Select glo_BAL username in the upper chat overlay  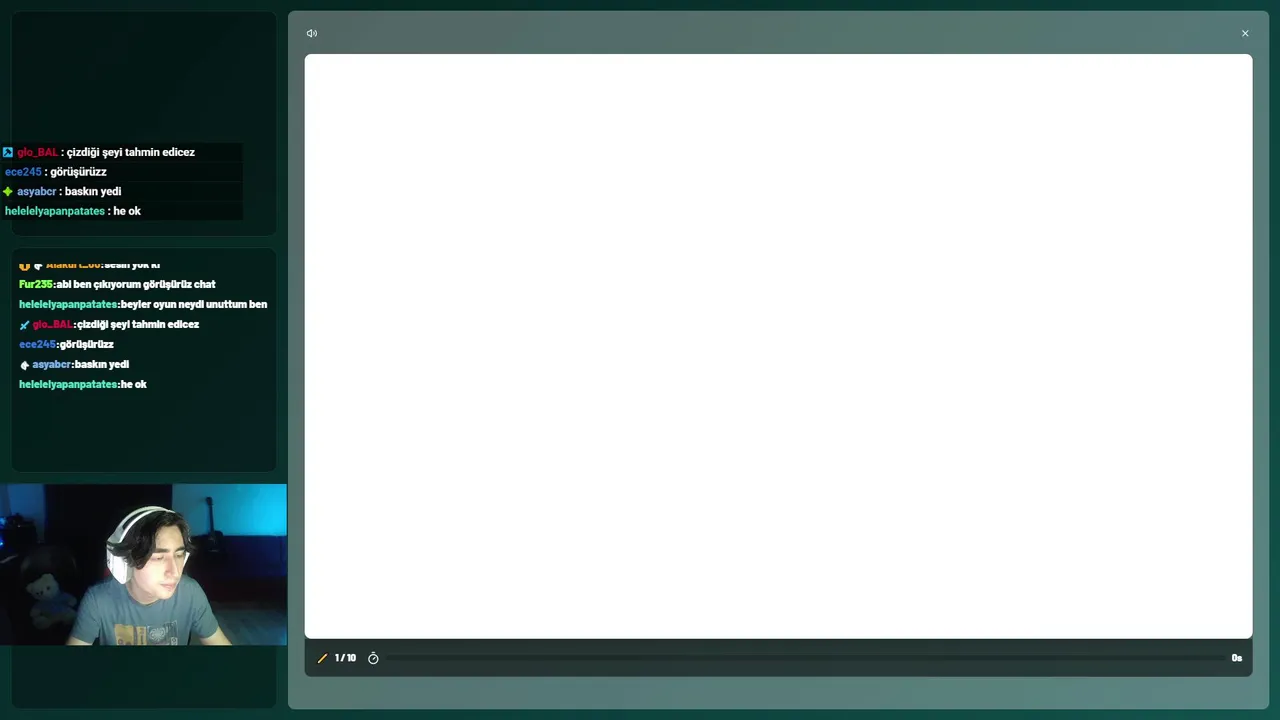click(37, 152)
